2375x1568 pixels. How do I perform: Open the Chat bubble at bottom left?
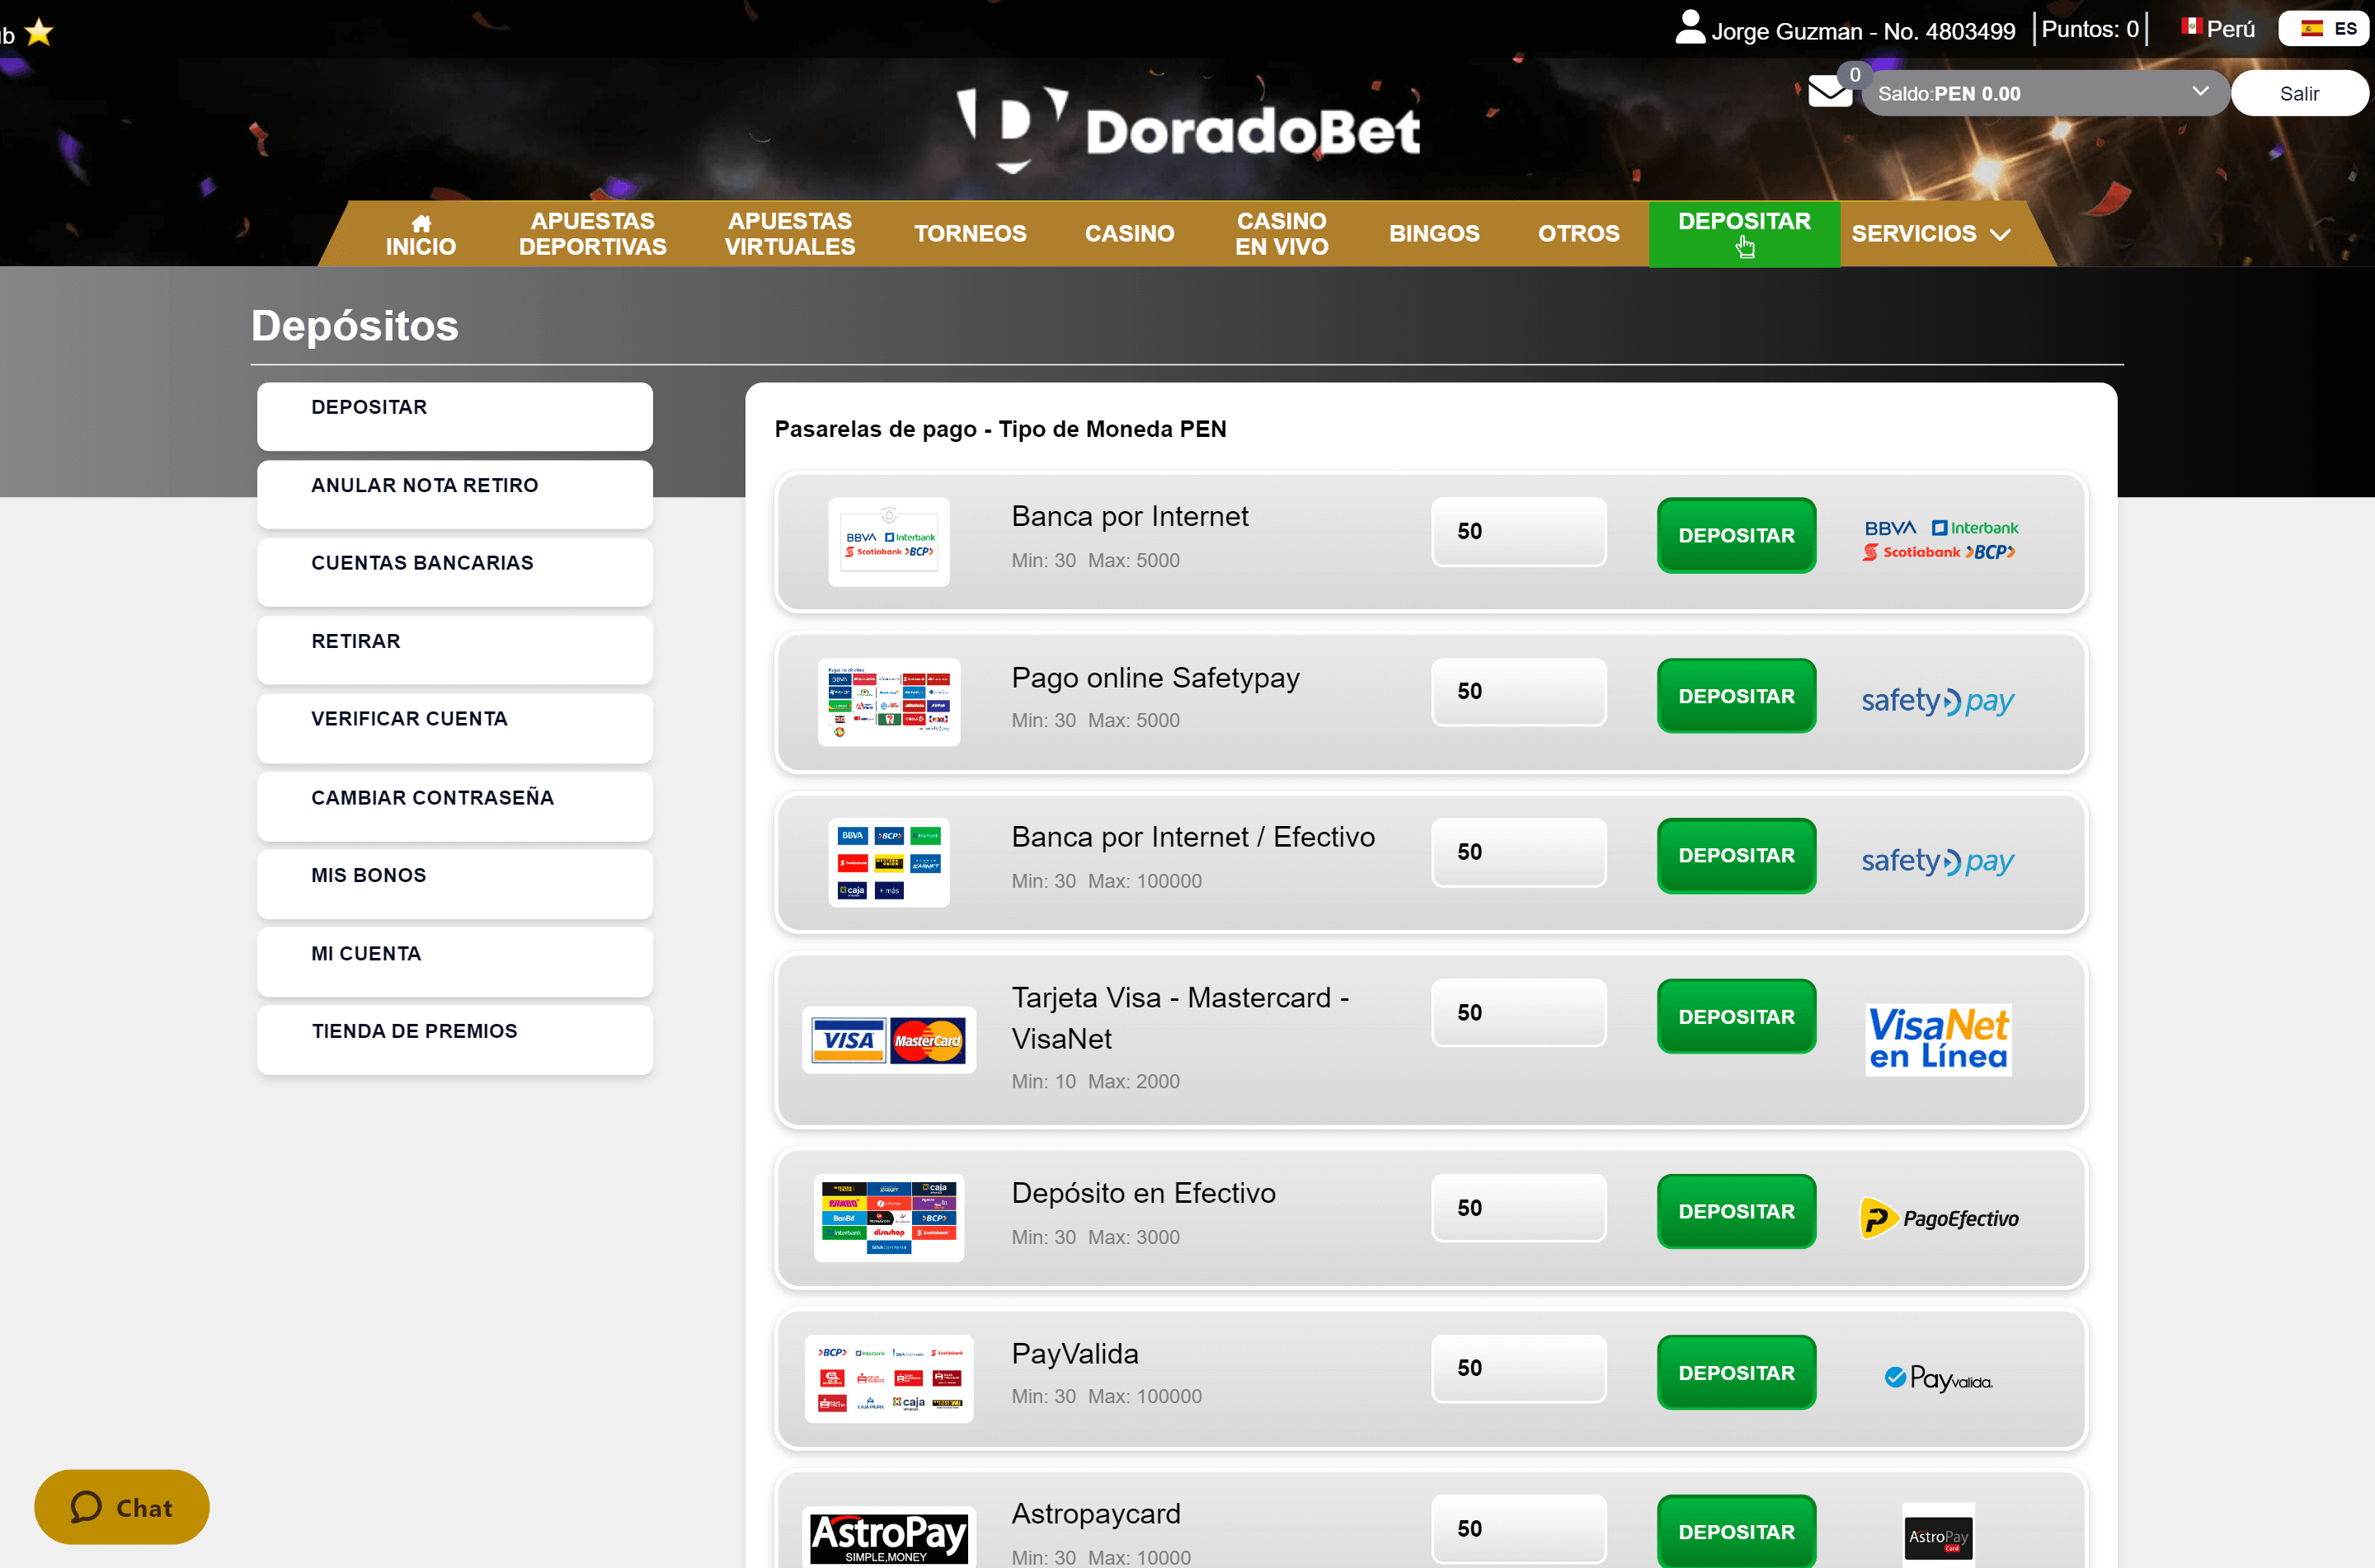120,1507
